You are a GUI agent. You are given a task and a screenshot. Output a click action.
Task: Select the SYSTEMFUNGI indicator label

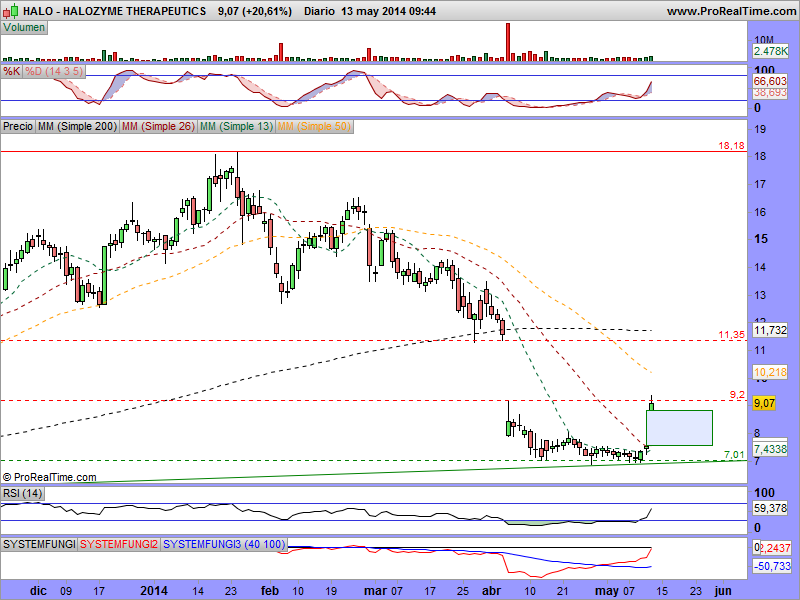point(39,544)
